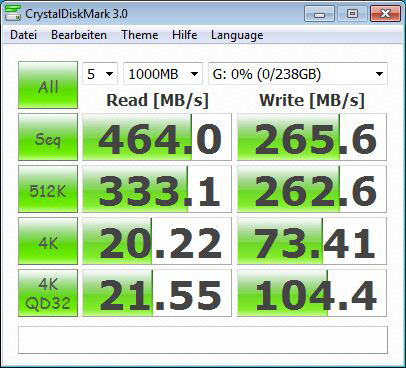The width and height of the screenshot is (406, 368).
Task: Open the Bearbeiten menu
Action: click(x=79, y=35)
